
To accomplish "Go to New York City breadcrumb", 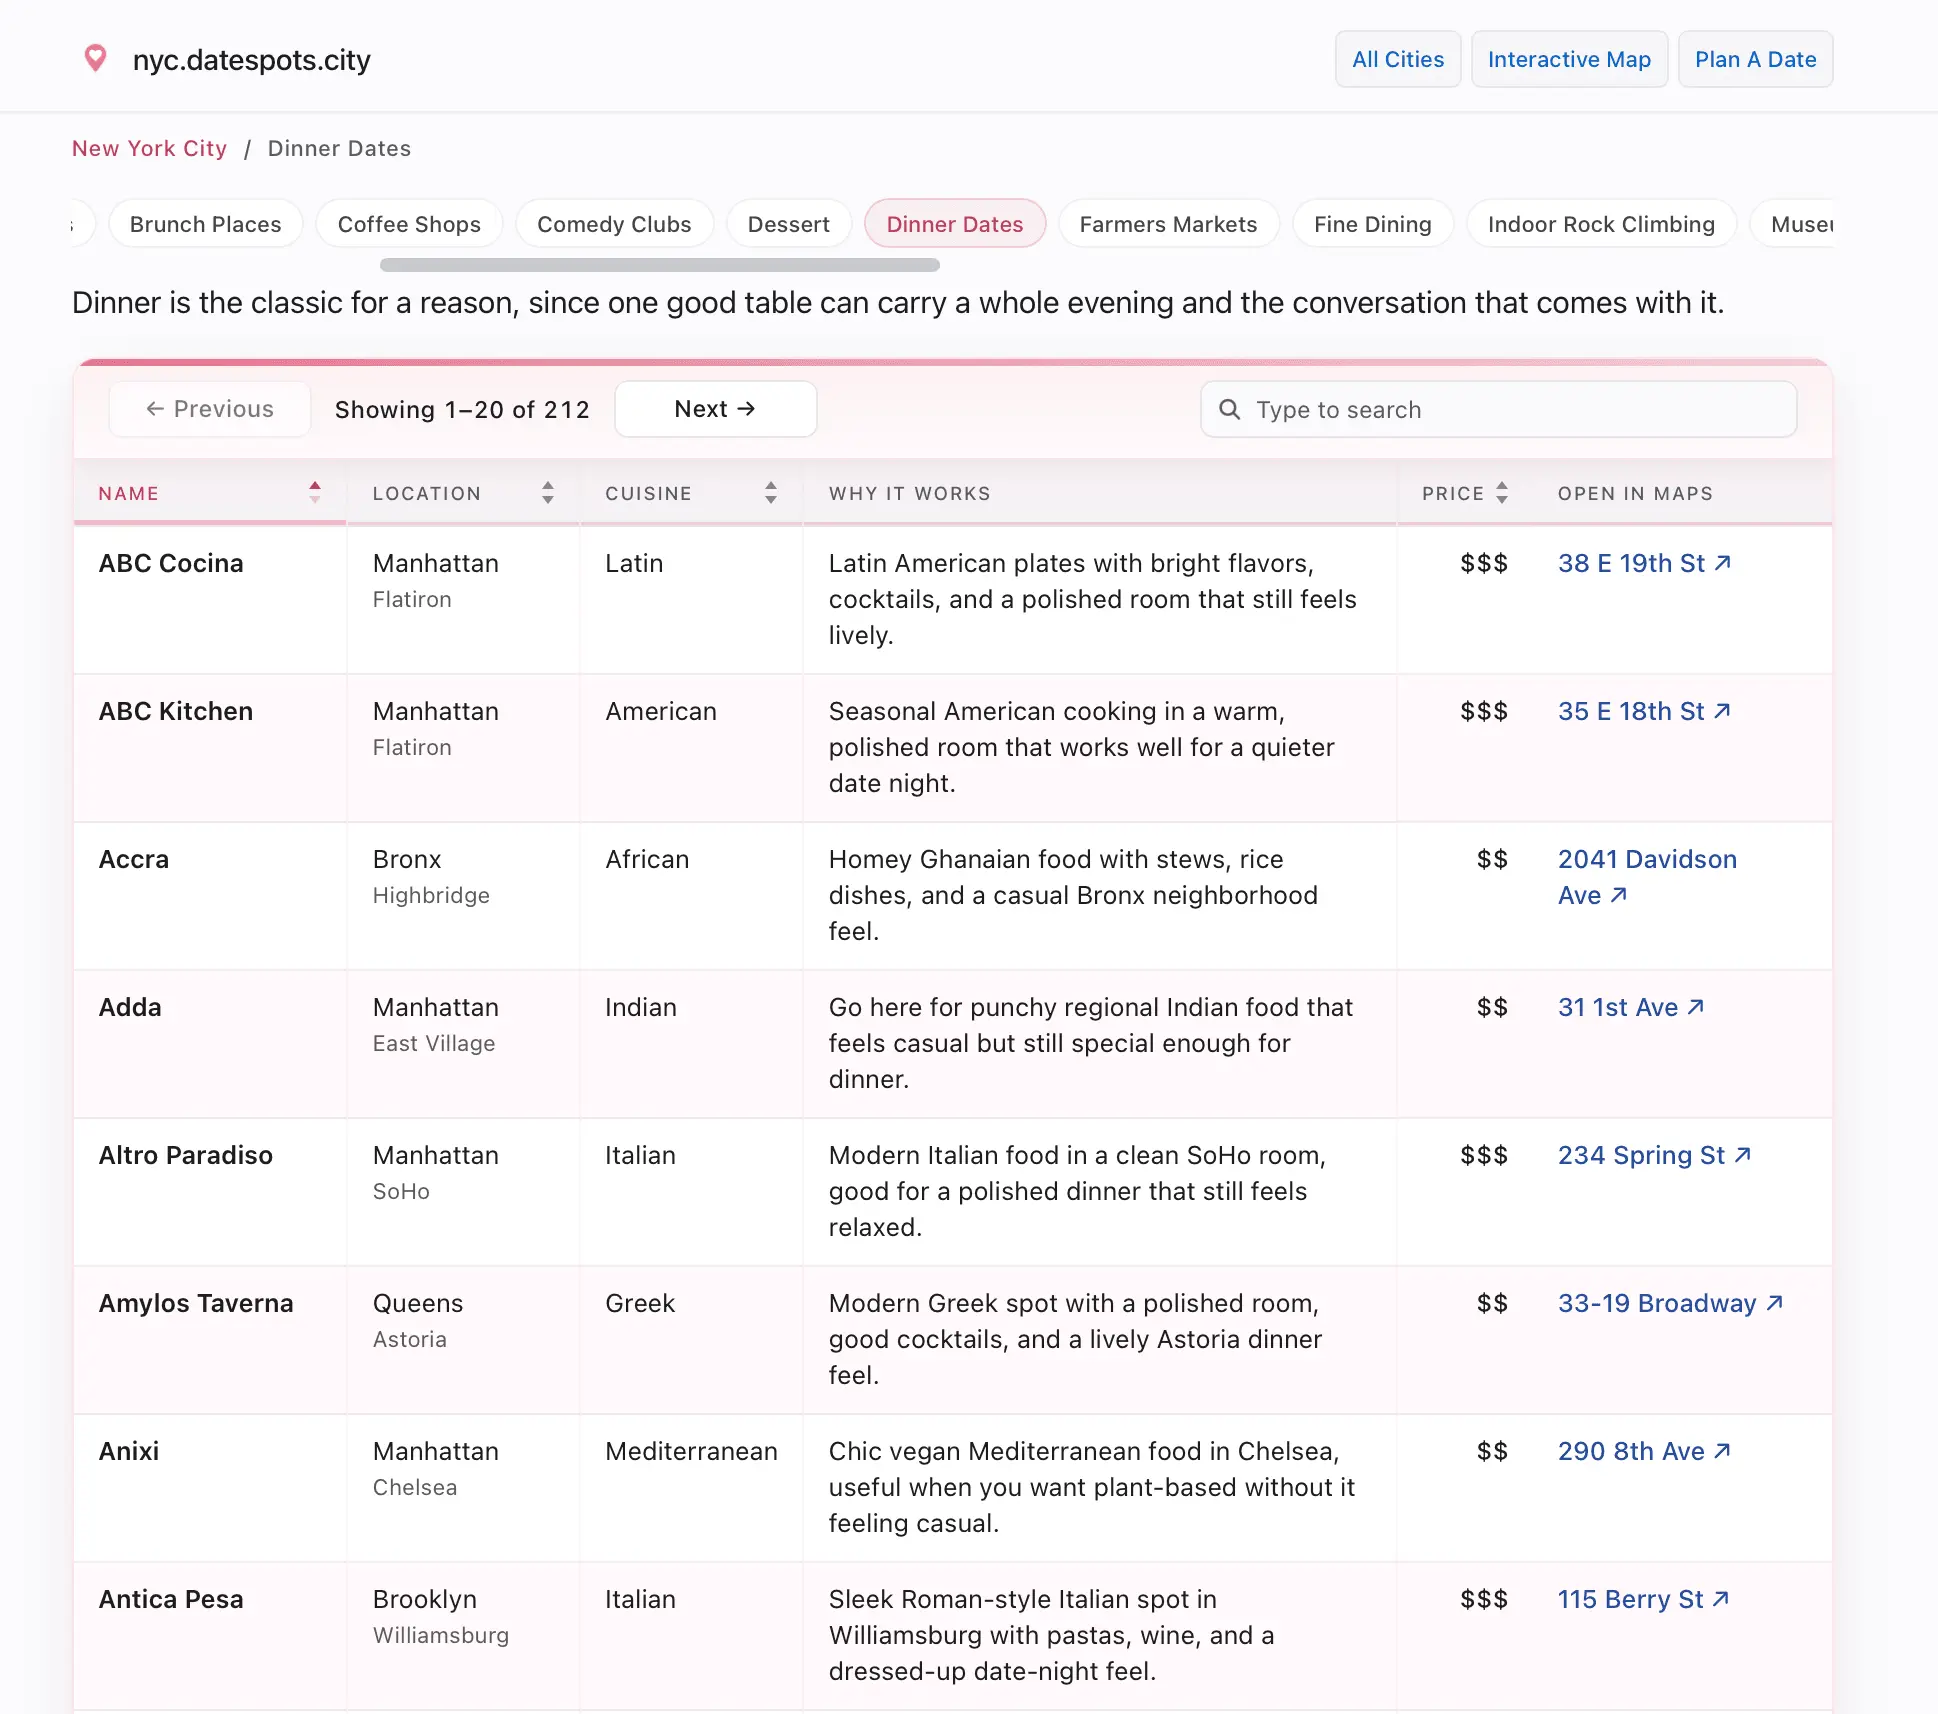I will click(149, 148).
